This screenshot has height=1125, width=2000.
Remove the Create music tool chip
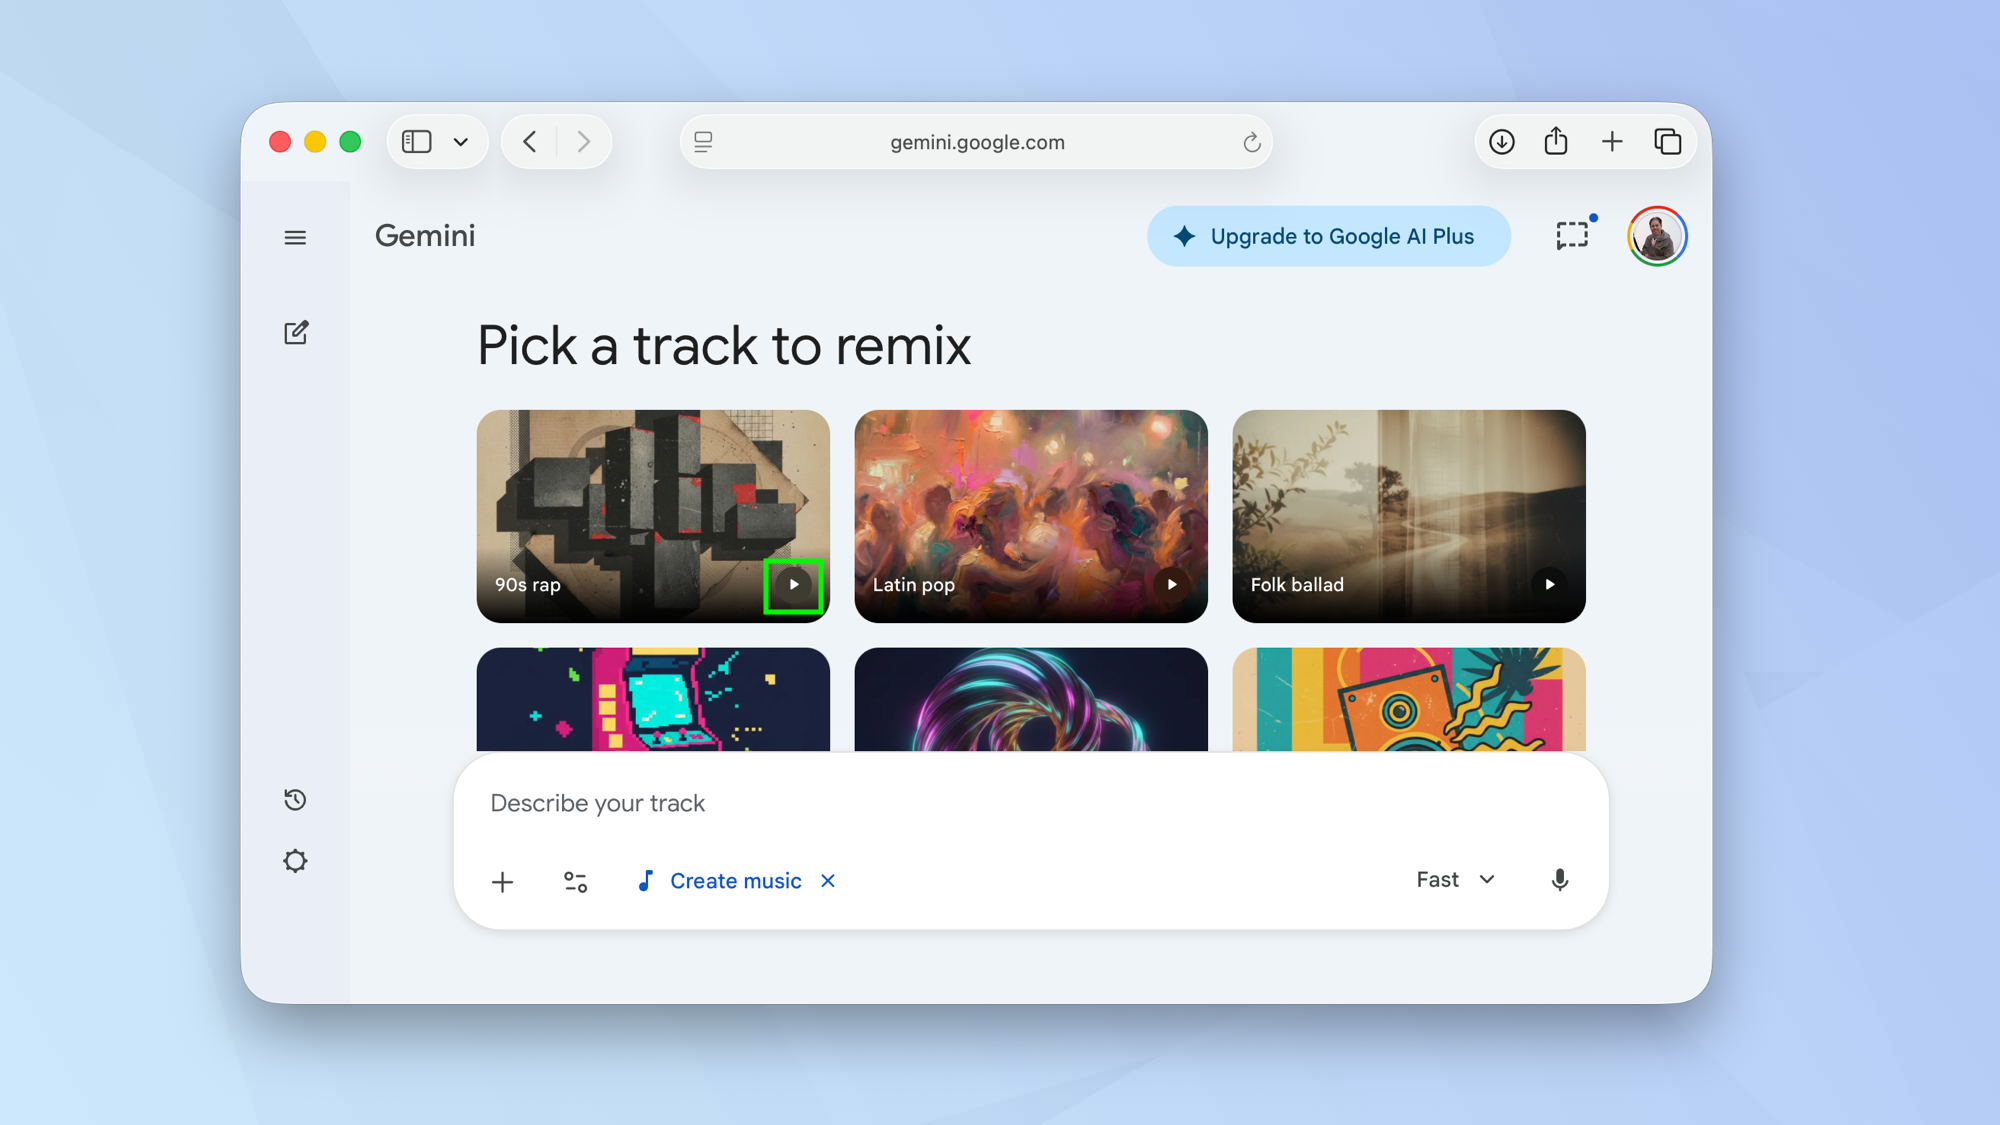(828, 881)
